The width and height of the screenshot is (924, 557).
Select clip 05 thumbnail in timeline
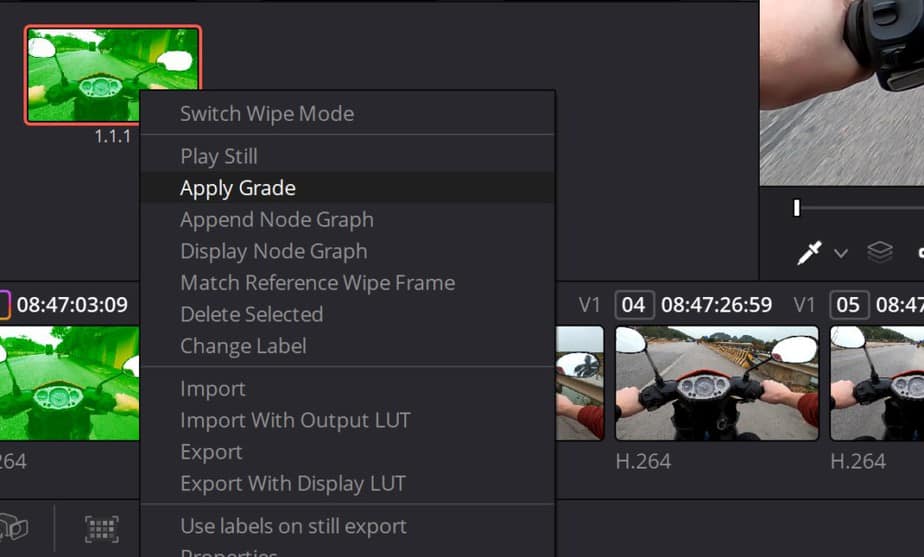click(x=877, y=383)
